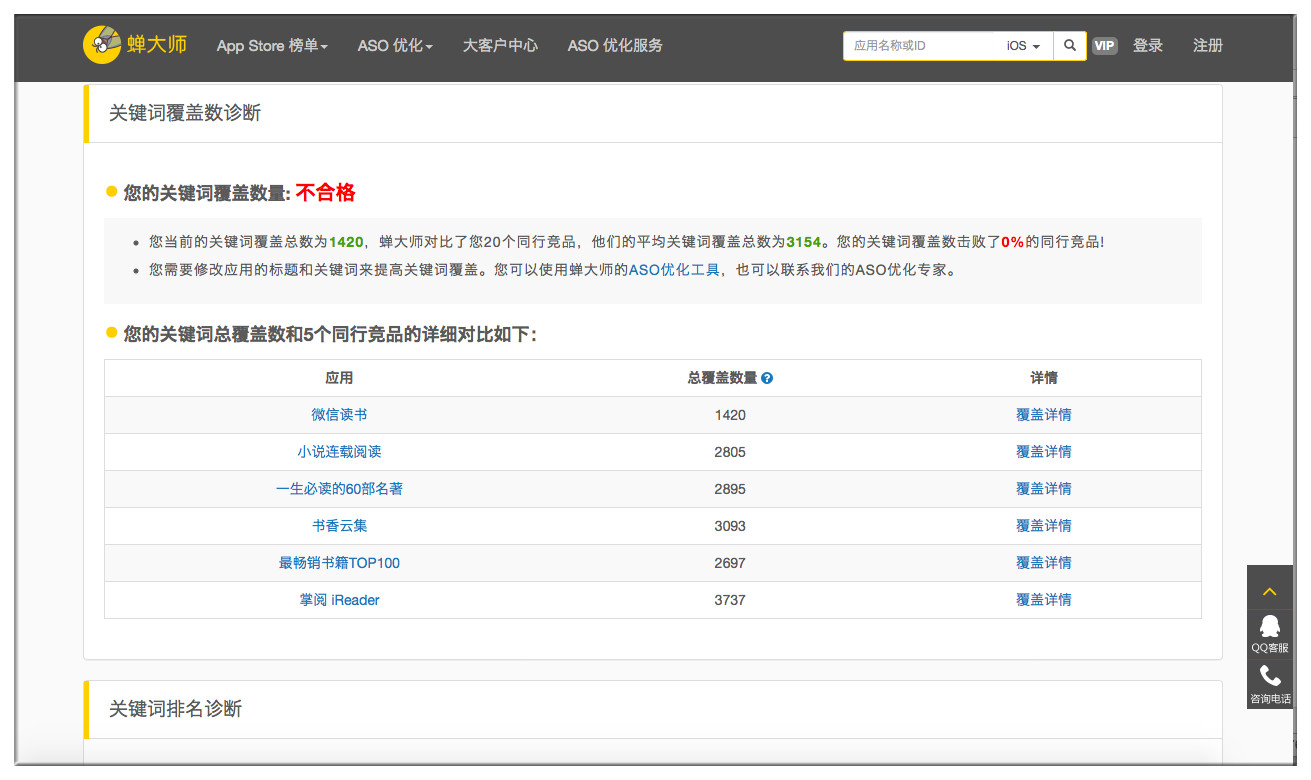
Task: Click the 关键词覆盖数诊断 section heading
Action: tap(185, 113)
